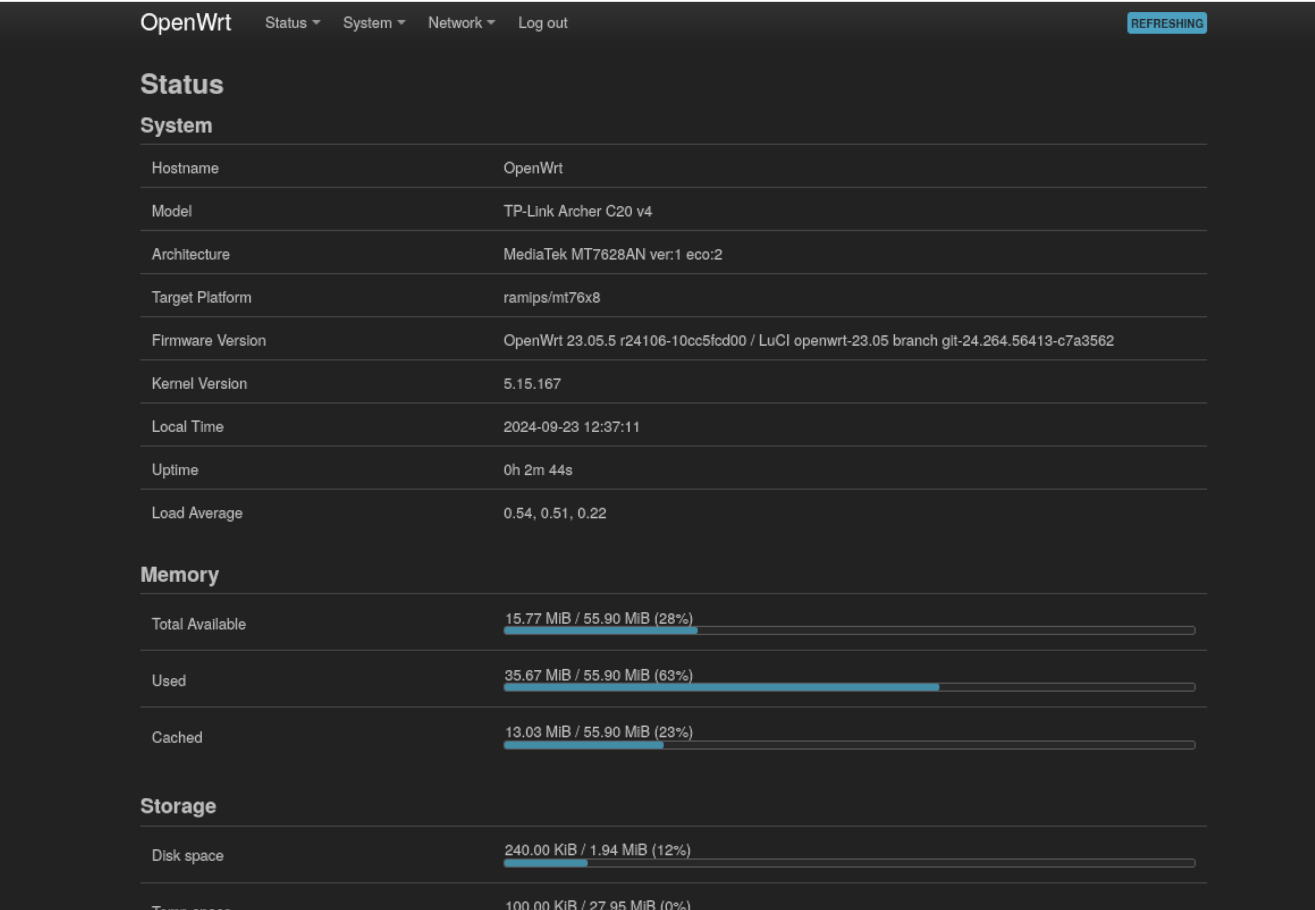Select the text 13.03 MiB / 55.90 MiB (23%)
Viewport: 1315px width, 910px height.
click(x=598, y=733)
